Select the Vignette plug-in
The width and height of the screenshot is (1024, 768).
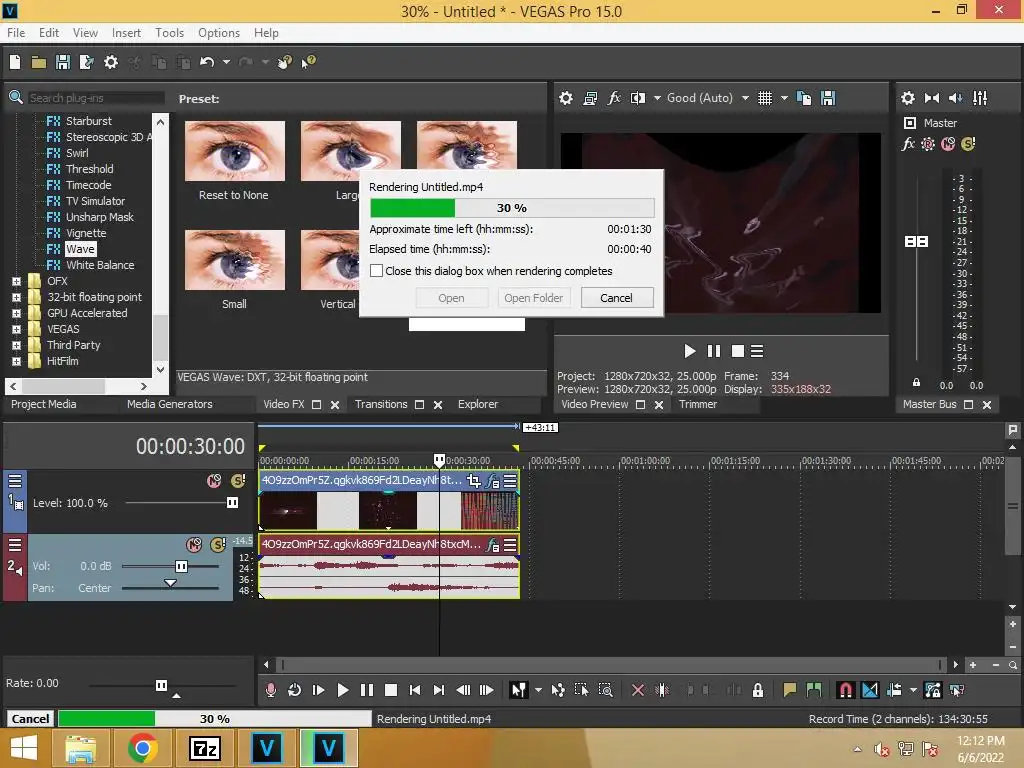86,233
